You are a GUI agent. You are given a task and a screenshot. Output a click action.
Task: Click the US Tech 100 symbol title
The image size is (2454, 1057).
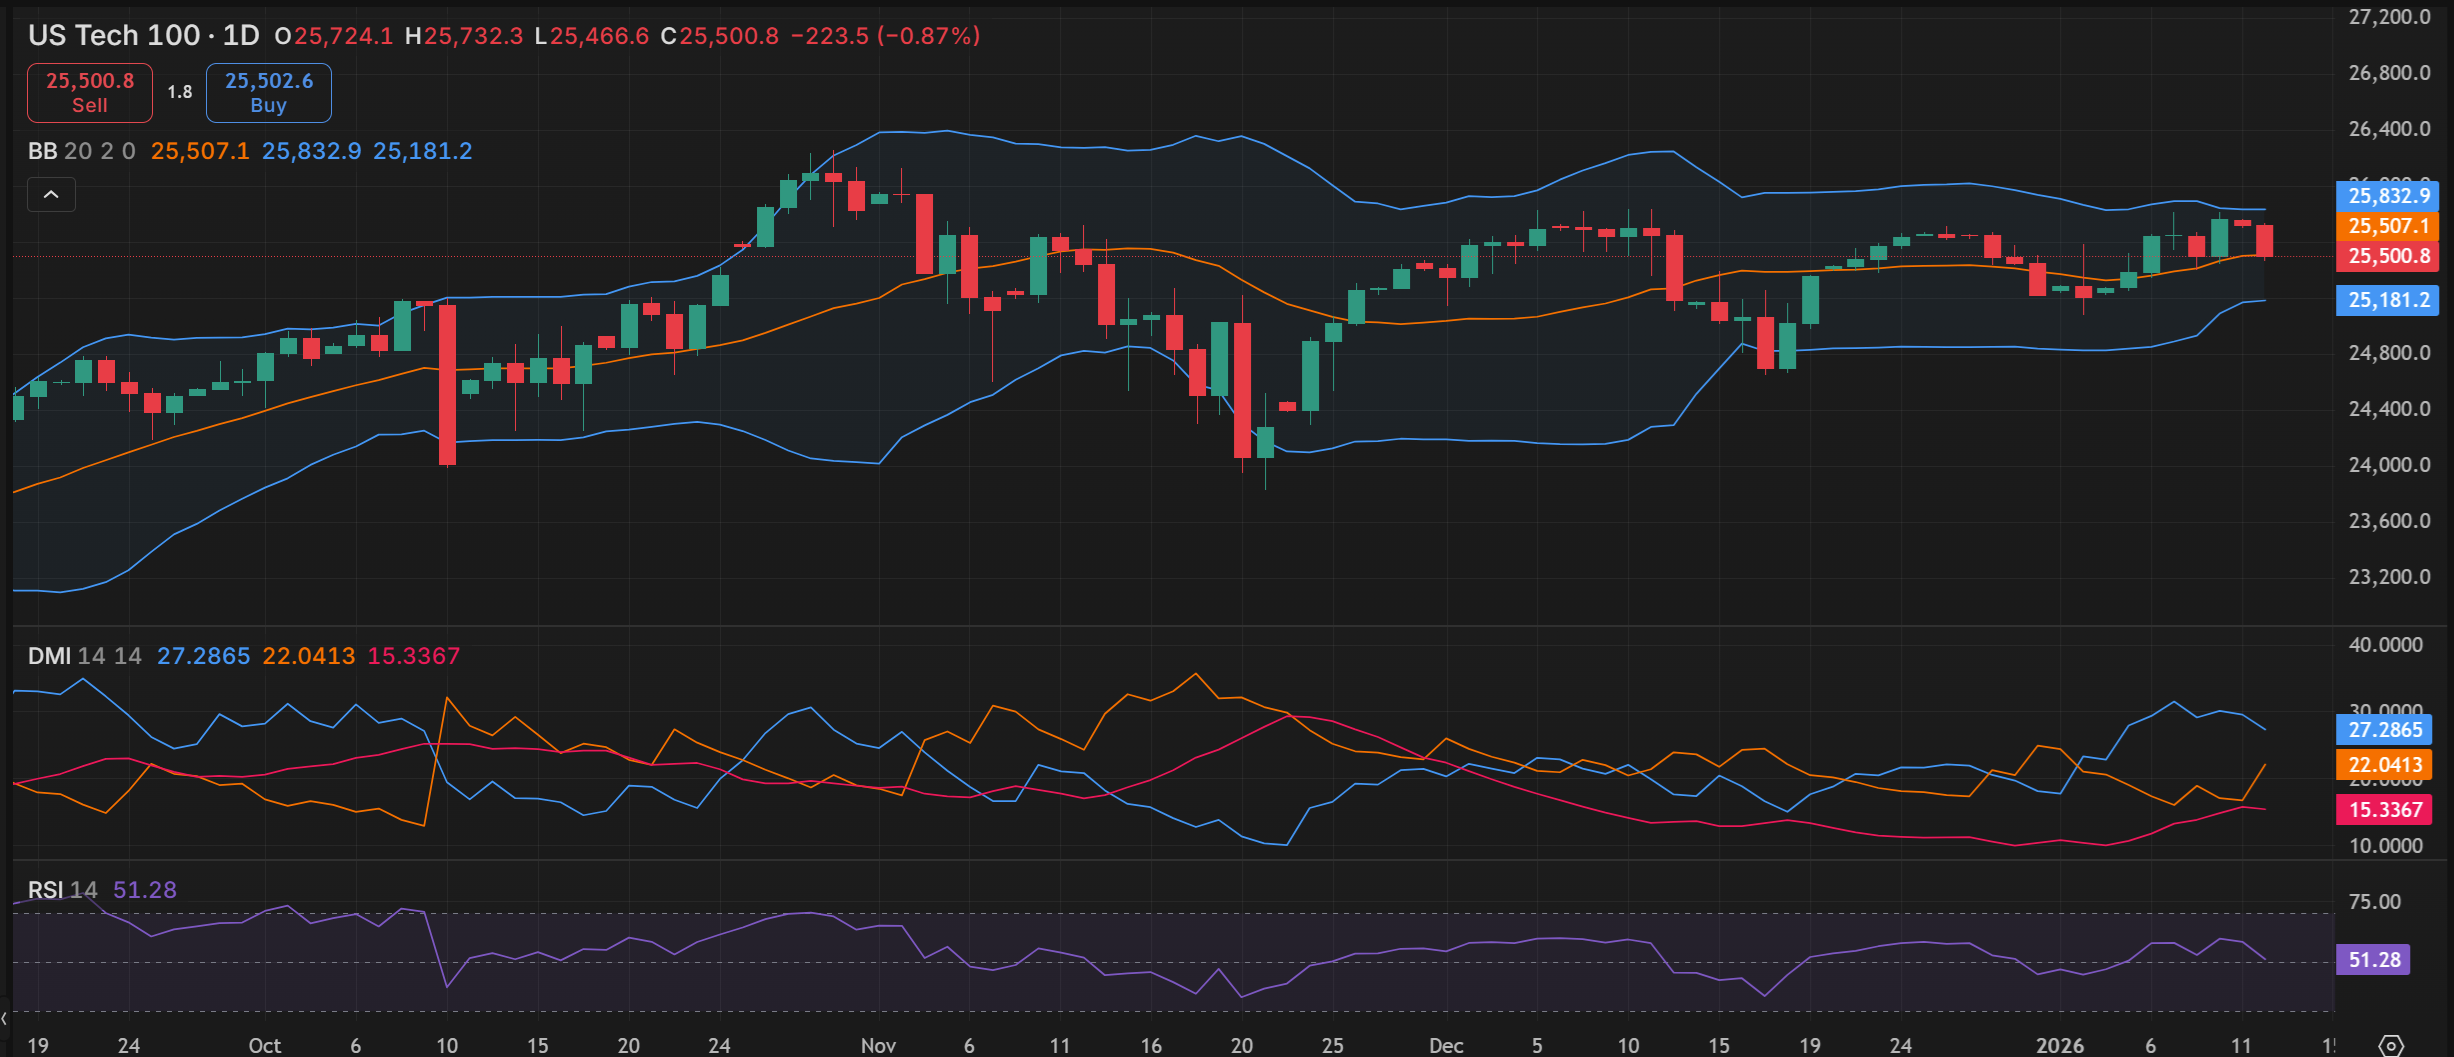[x=113, y=36]
